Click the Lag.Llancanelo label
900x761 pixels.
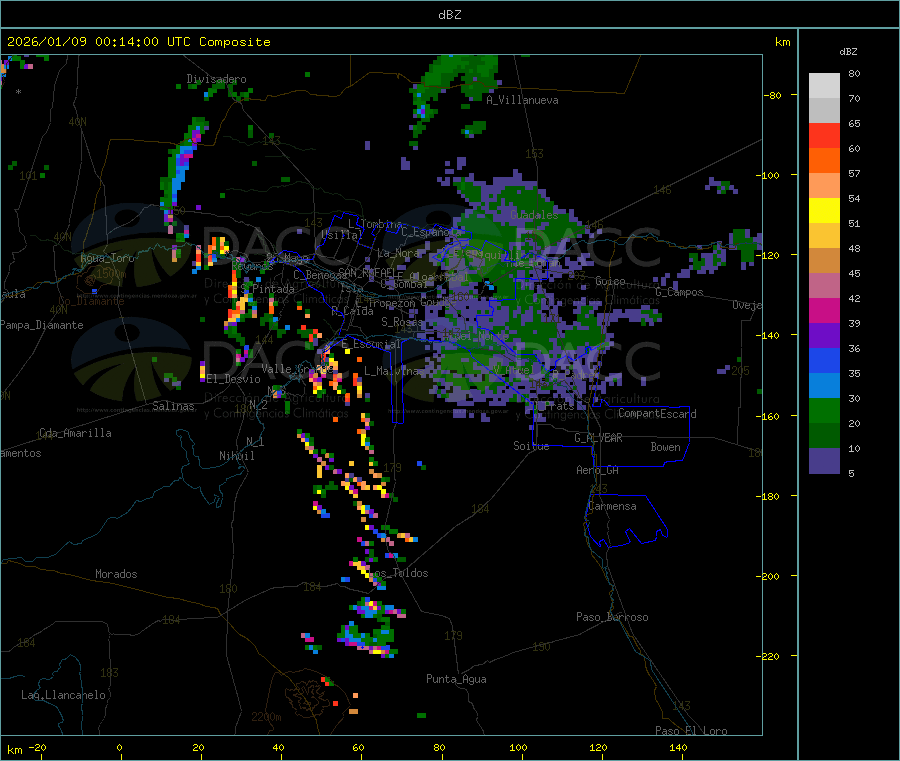click(63, 695)
